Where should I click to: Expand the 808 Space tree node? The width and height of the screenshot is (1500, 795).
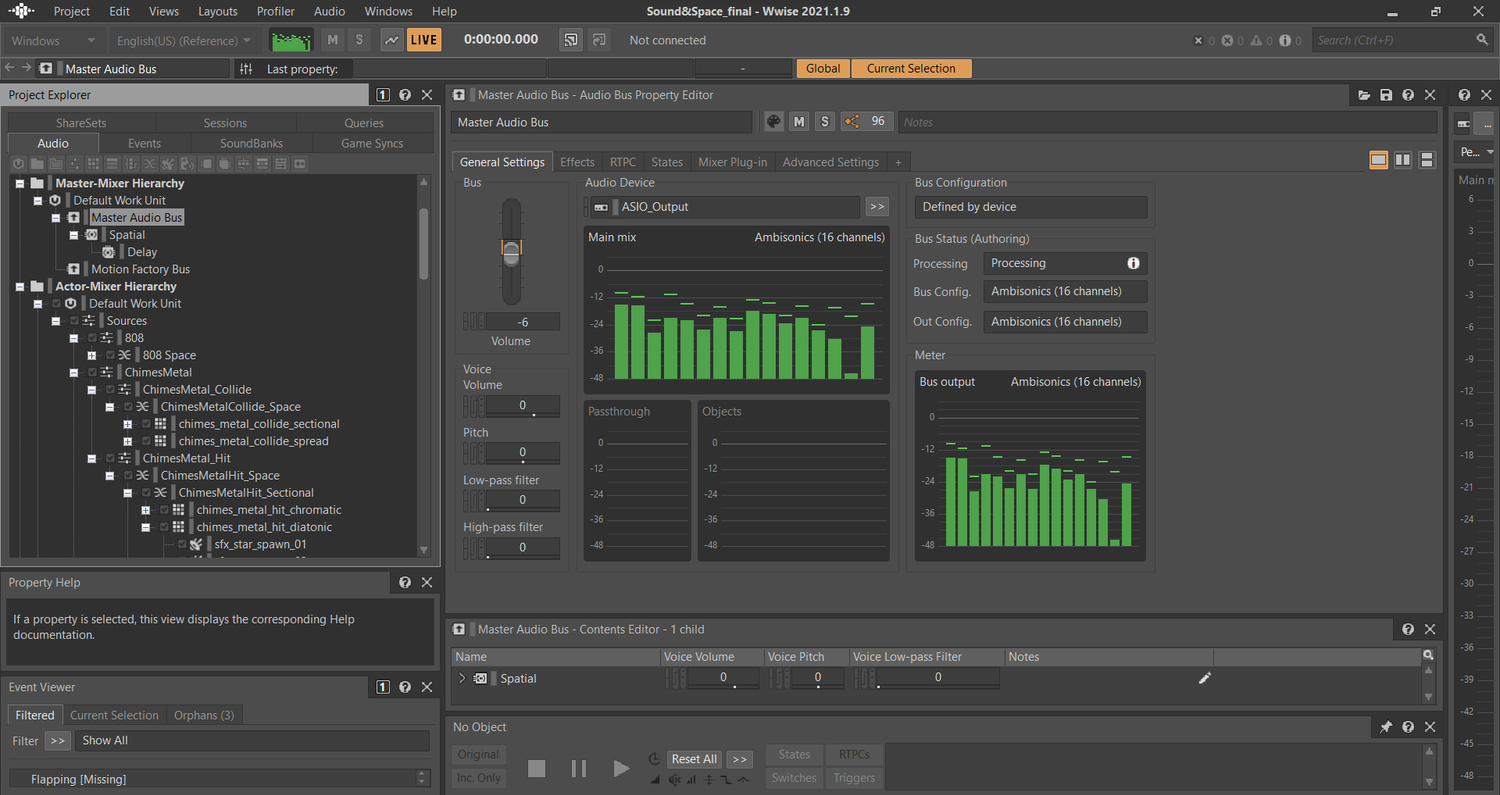(x=91, y=355)
